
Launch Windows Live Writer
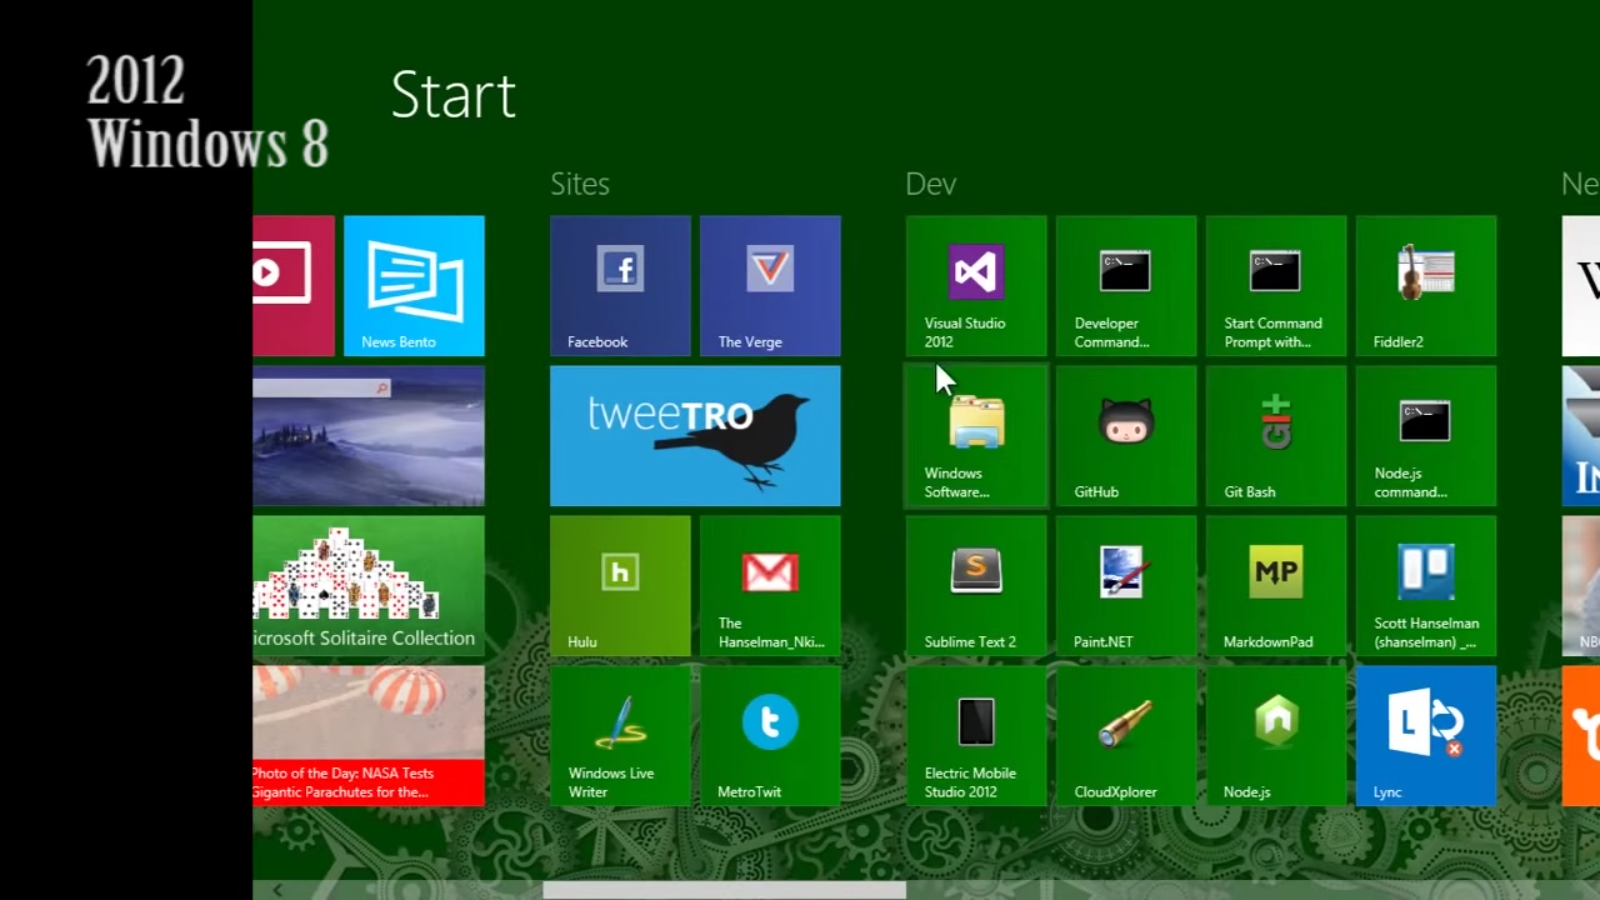tap(620, 736)
